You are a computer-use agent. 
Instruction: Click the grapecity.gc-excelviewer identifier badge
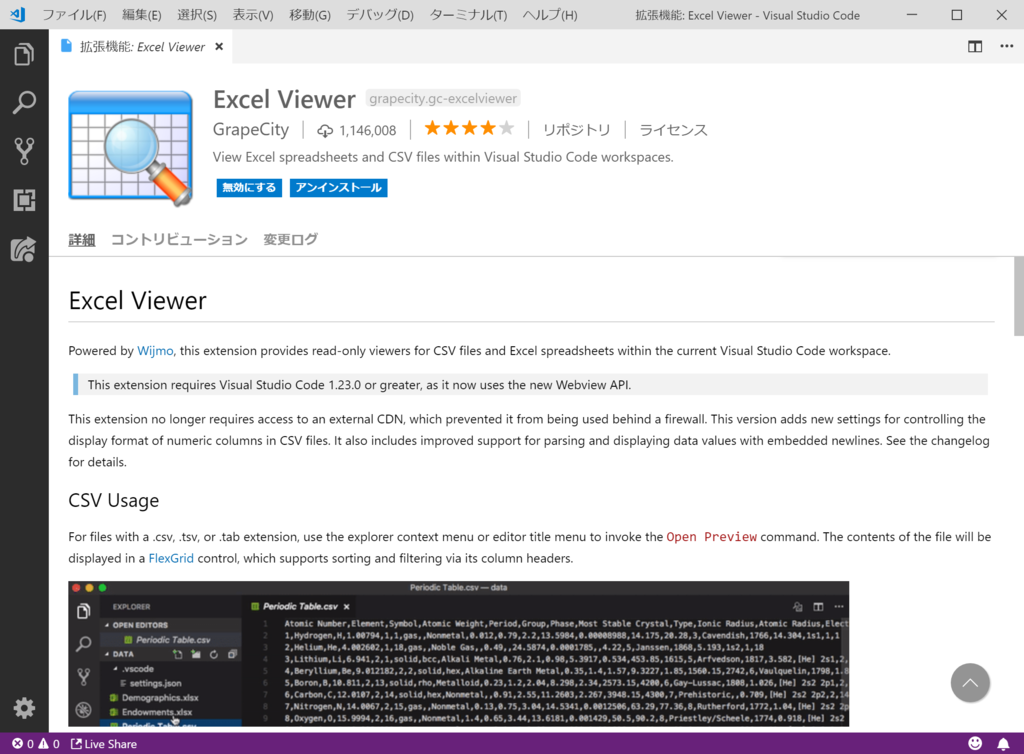tap(443, 99)
